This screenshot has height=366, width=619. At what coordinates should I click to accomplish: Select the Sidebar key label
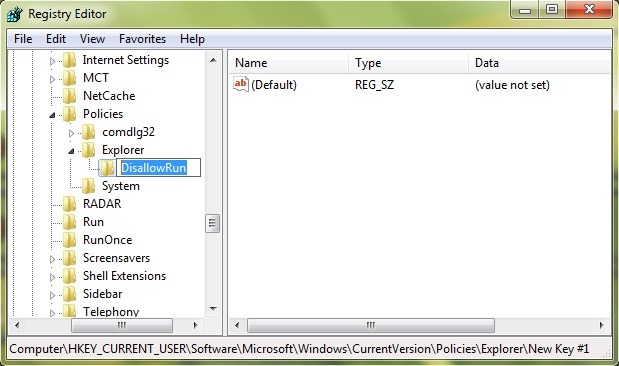point(102,294)
